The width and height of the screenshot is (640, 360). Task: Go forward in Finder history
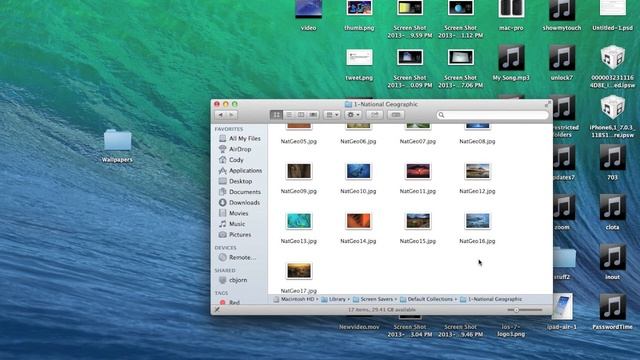pyautogui.click(x=231, y=115)
